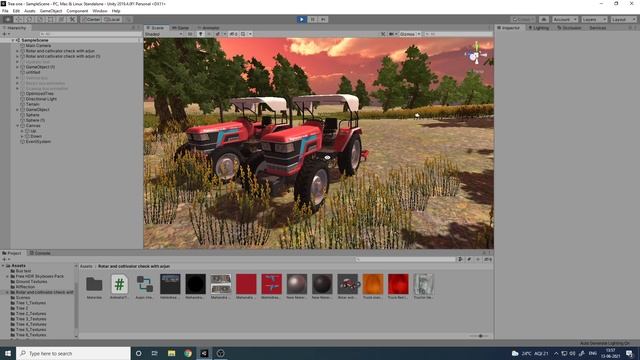Adjust the asset icon size slider
Screen dimensions: 640x360
tap(479, 336)
